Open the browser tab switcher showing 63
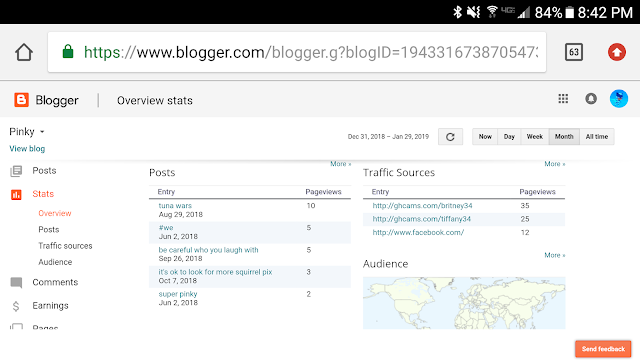Image resolution: width=640 pixels, height=360 pixels. (x=573, y=52)
